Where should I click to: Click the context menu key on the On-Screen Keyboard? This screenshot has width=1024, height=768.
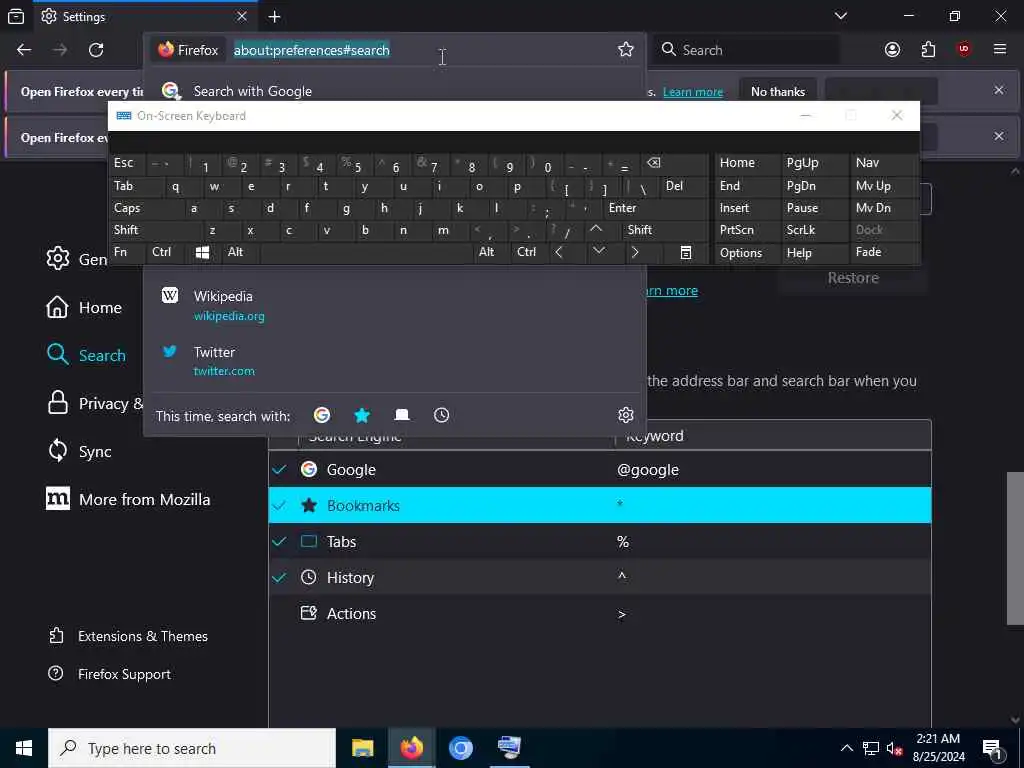(686, 253)
